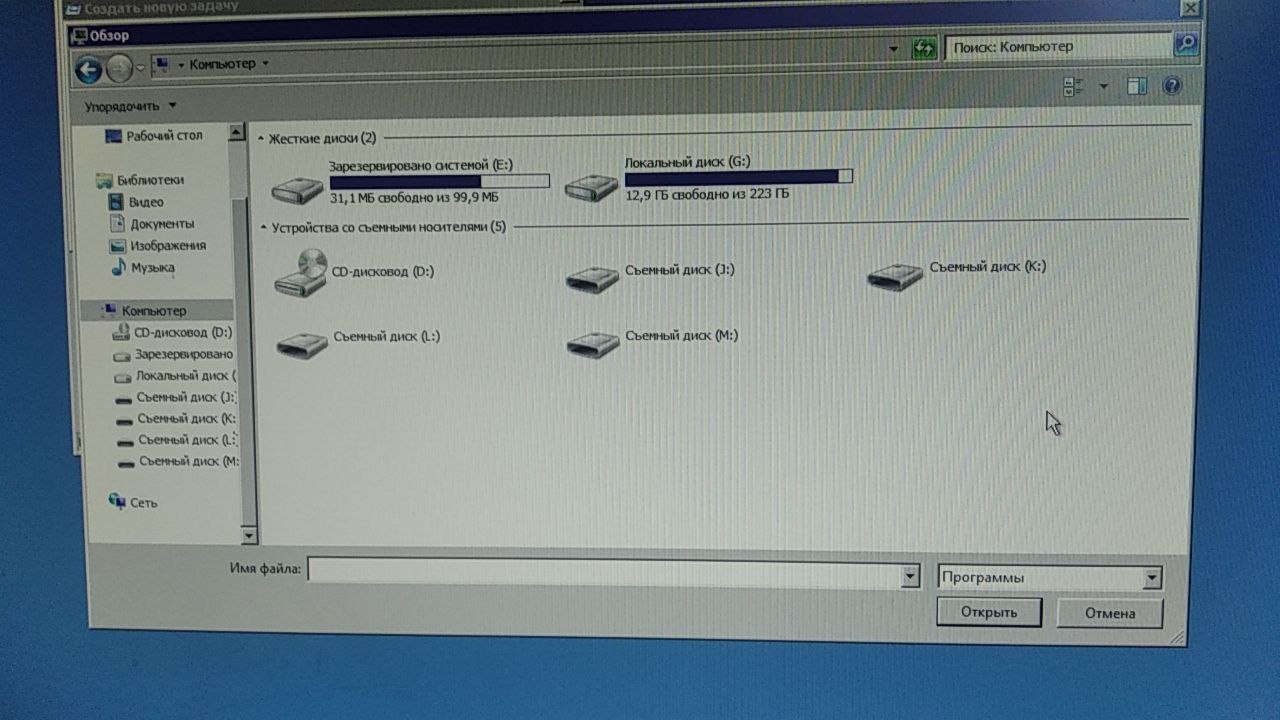Select 'Съемный диск (L:)' in the navigation tree

(177, 440)
